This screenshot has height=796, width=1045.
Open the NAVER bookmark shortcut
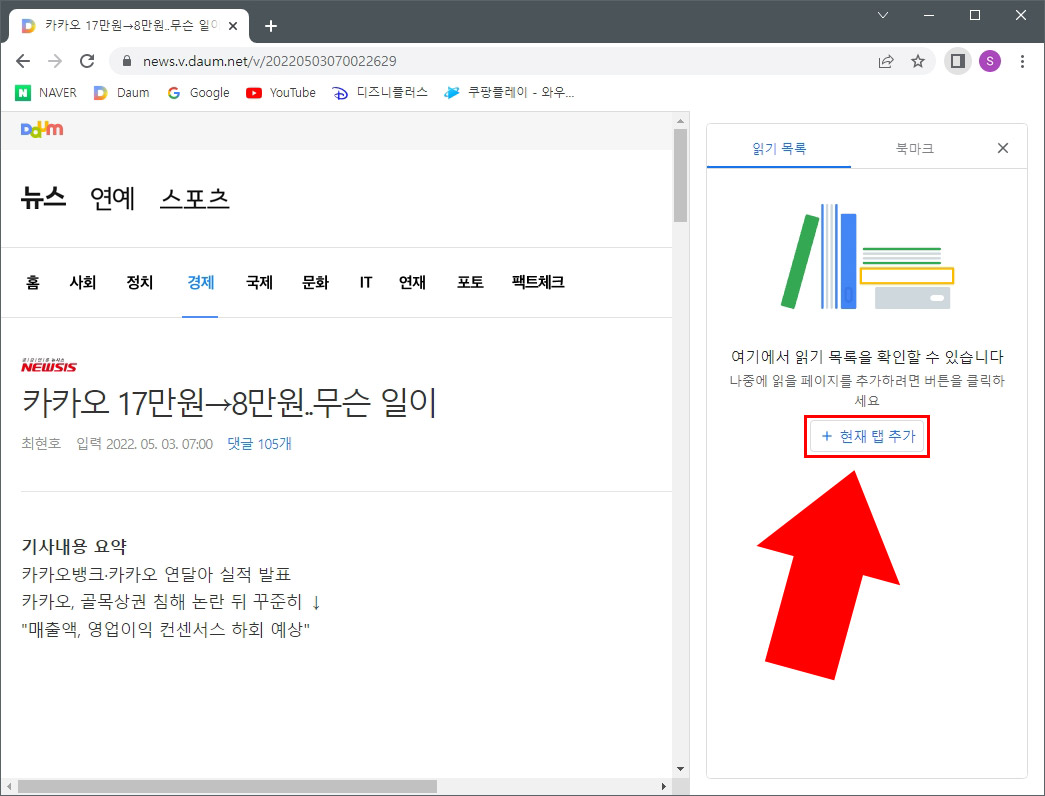pyautogui.click(x=46, y=92)
